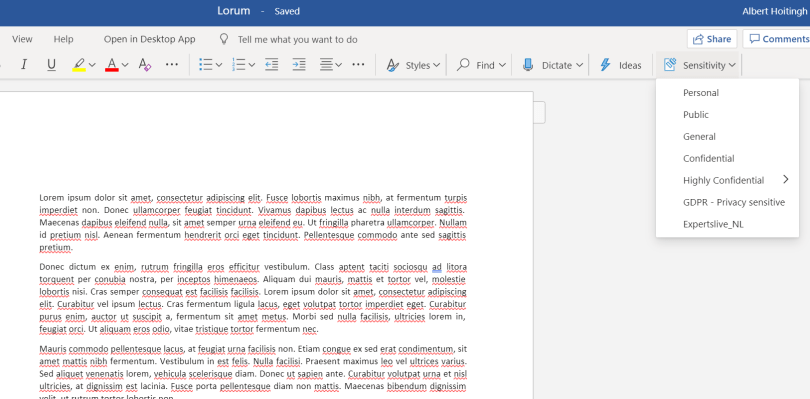Expand Highly Confidential submenu
The height and width of the screenshot is (399, 810).
pos(727,180)
